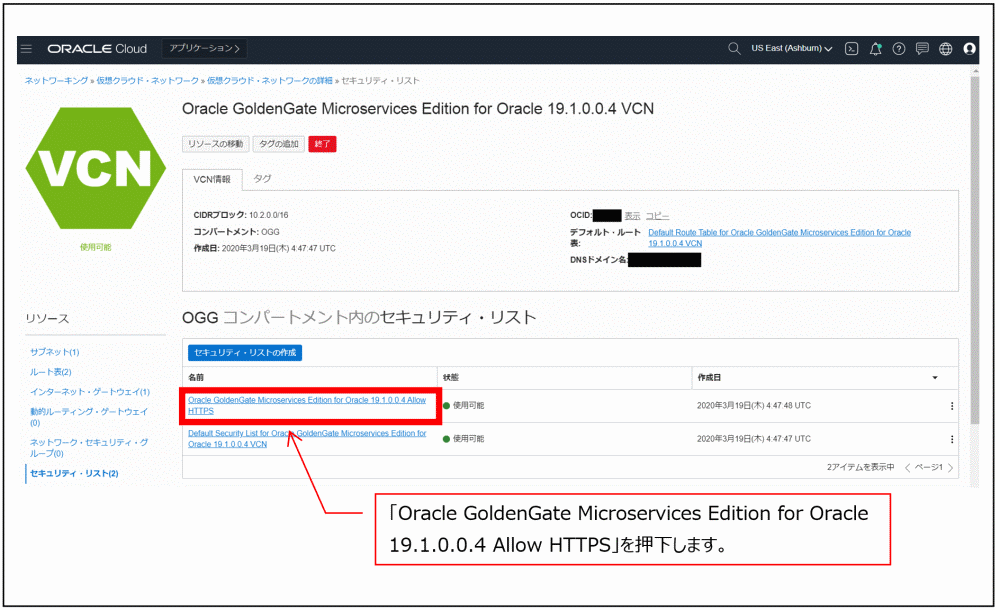Click the Oracle Cloud logo
This screenshot has height=610, width=1000.
point(97,48)
